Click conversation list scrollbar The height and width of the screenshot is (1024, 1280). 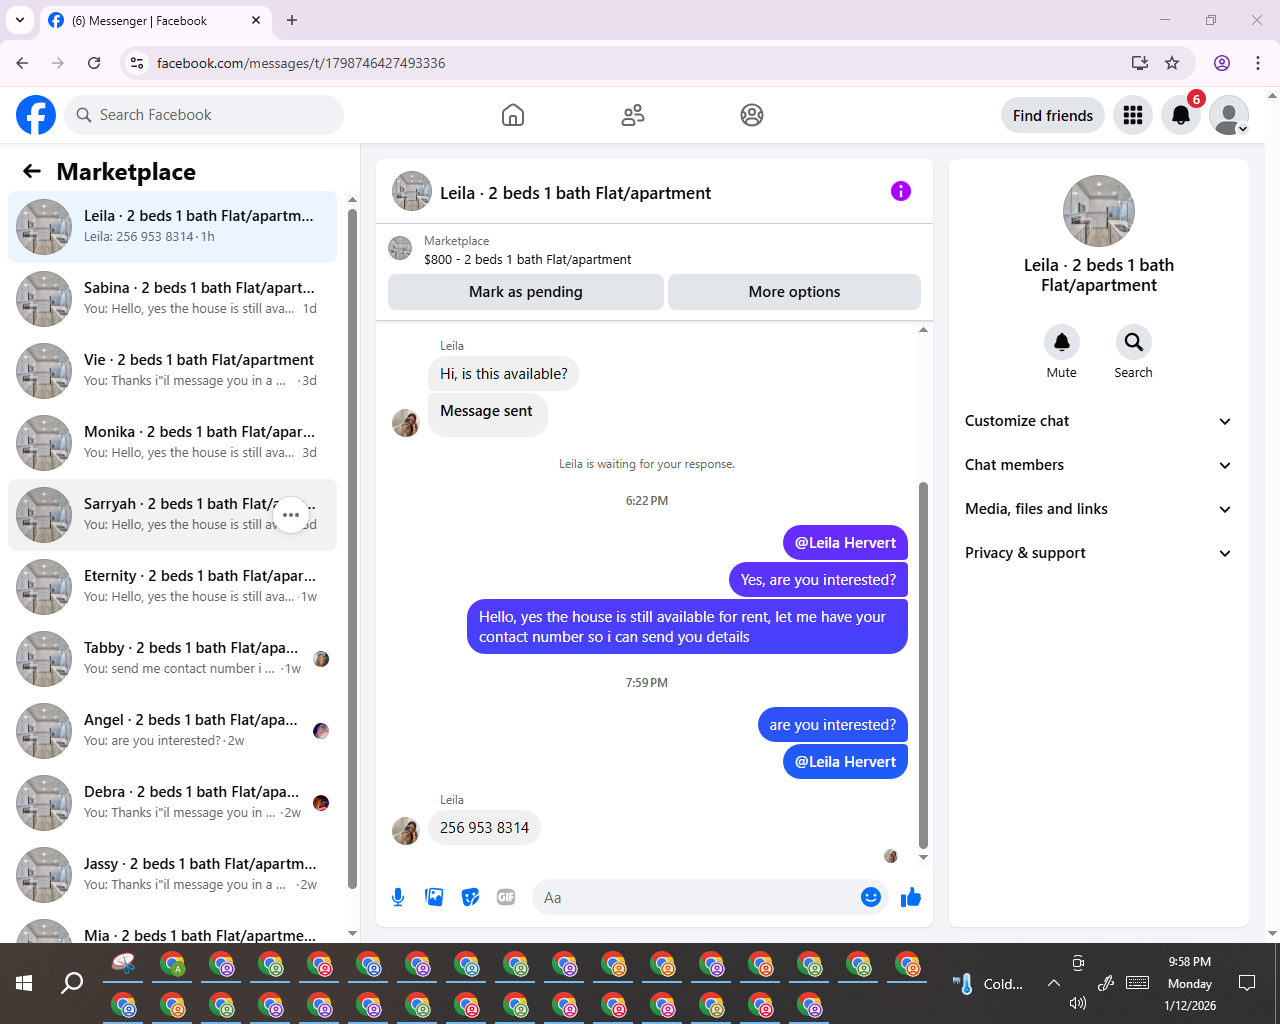[x=352, y=548]
